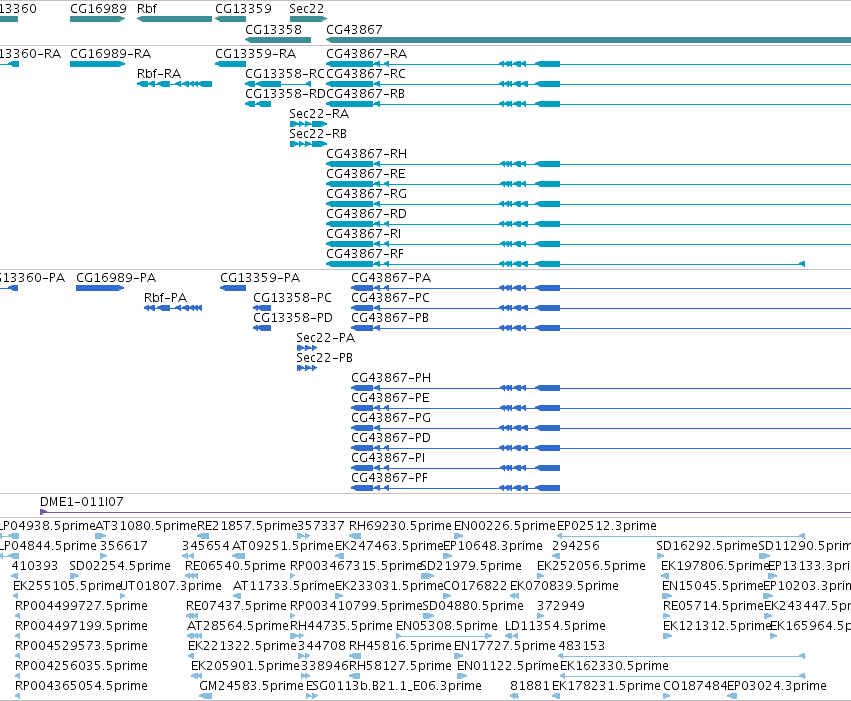Click transcript CG43867-RE
The height and width of the screenshot is (701, 851).
point(366,174)
